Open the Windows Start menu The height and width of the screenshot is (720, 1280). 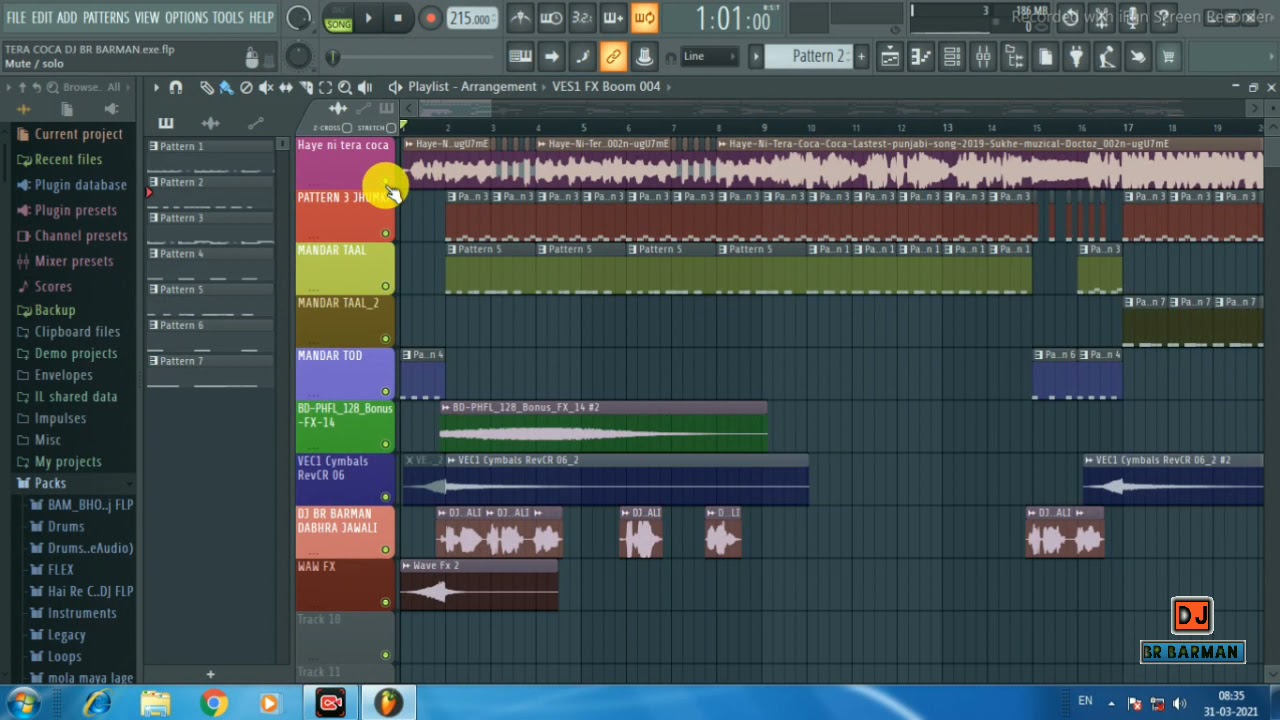(23, 703)
